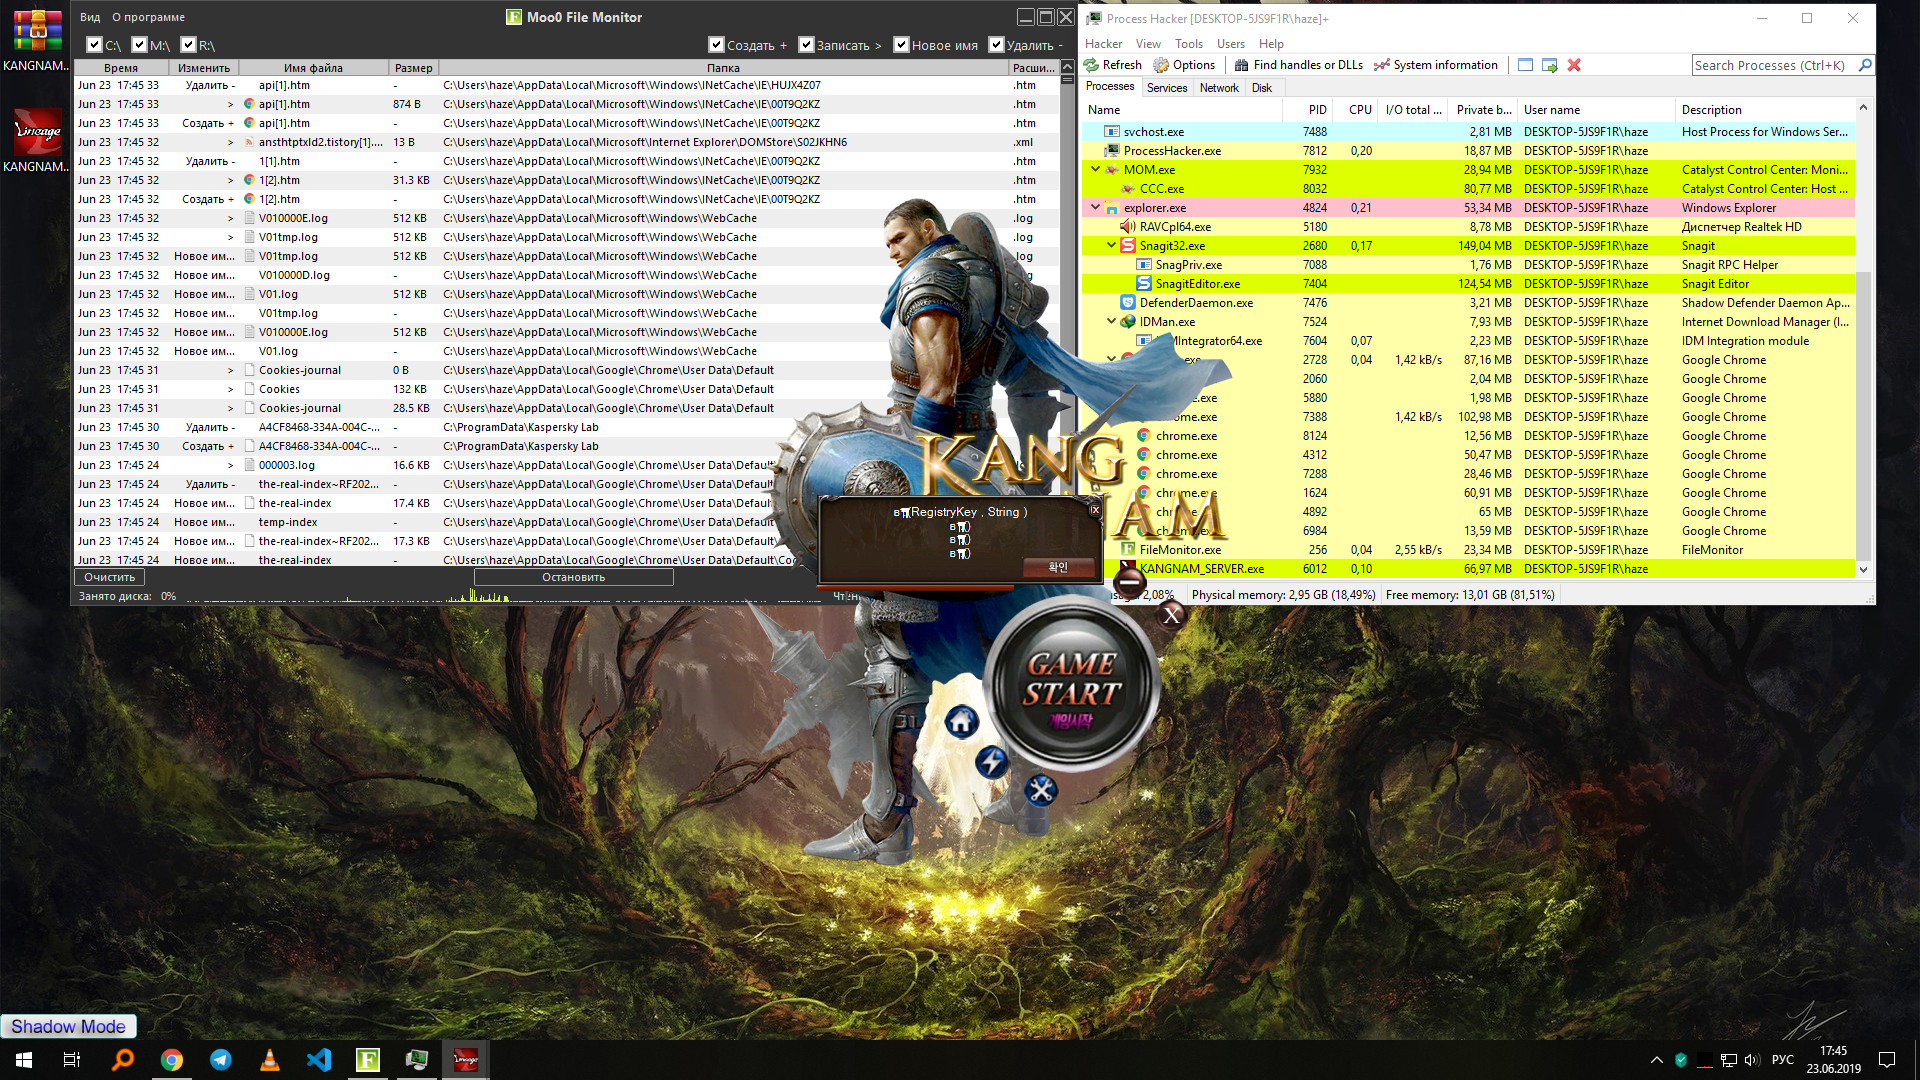Open System information graph window
The image size is (1920, 1080).
click(1435, 65)
